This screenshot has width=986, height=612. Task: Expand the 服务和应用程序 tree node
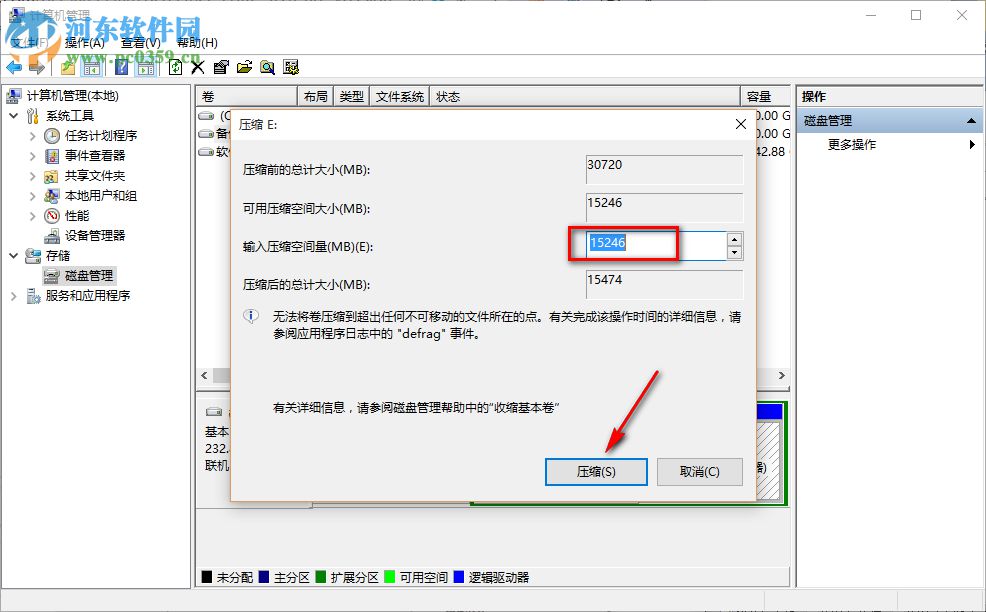pos(14,296)
